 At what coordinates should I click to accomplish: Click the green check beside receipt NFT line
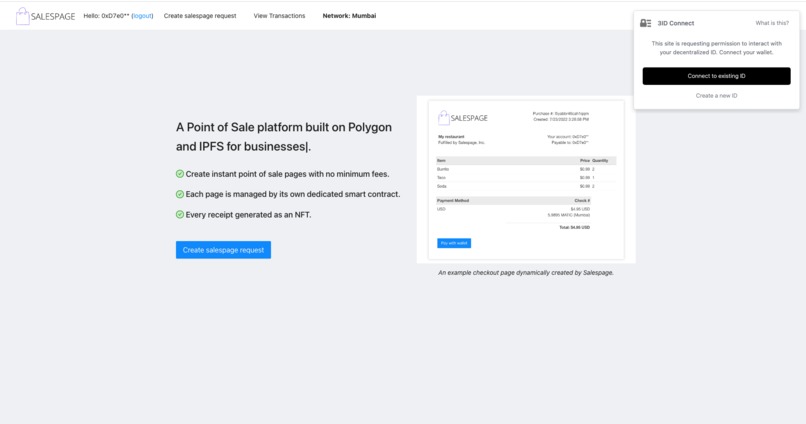pyautogui.click(x=180, y=214)
